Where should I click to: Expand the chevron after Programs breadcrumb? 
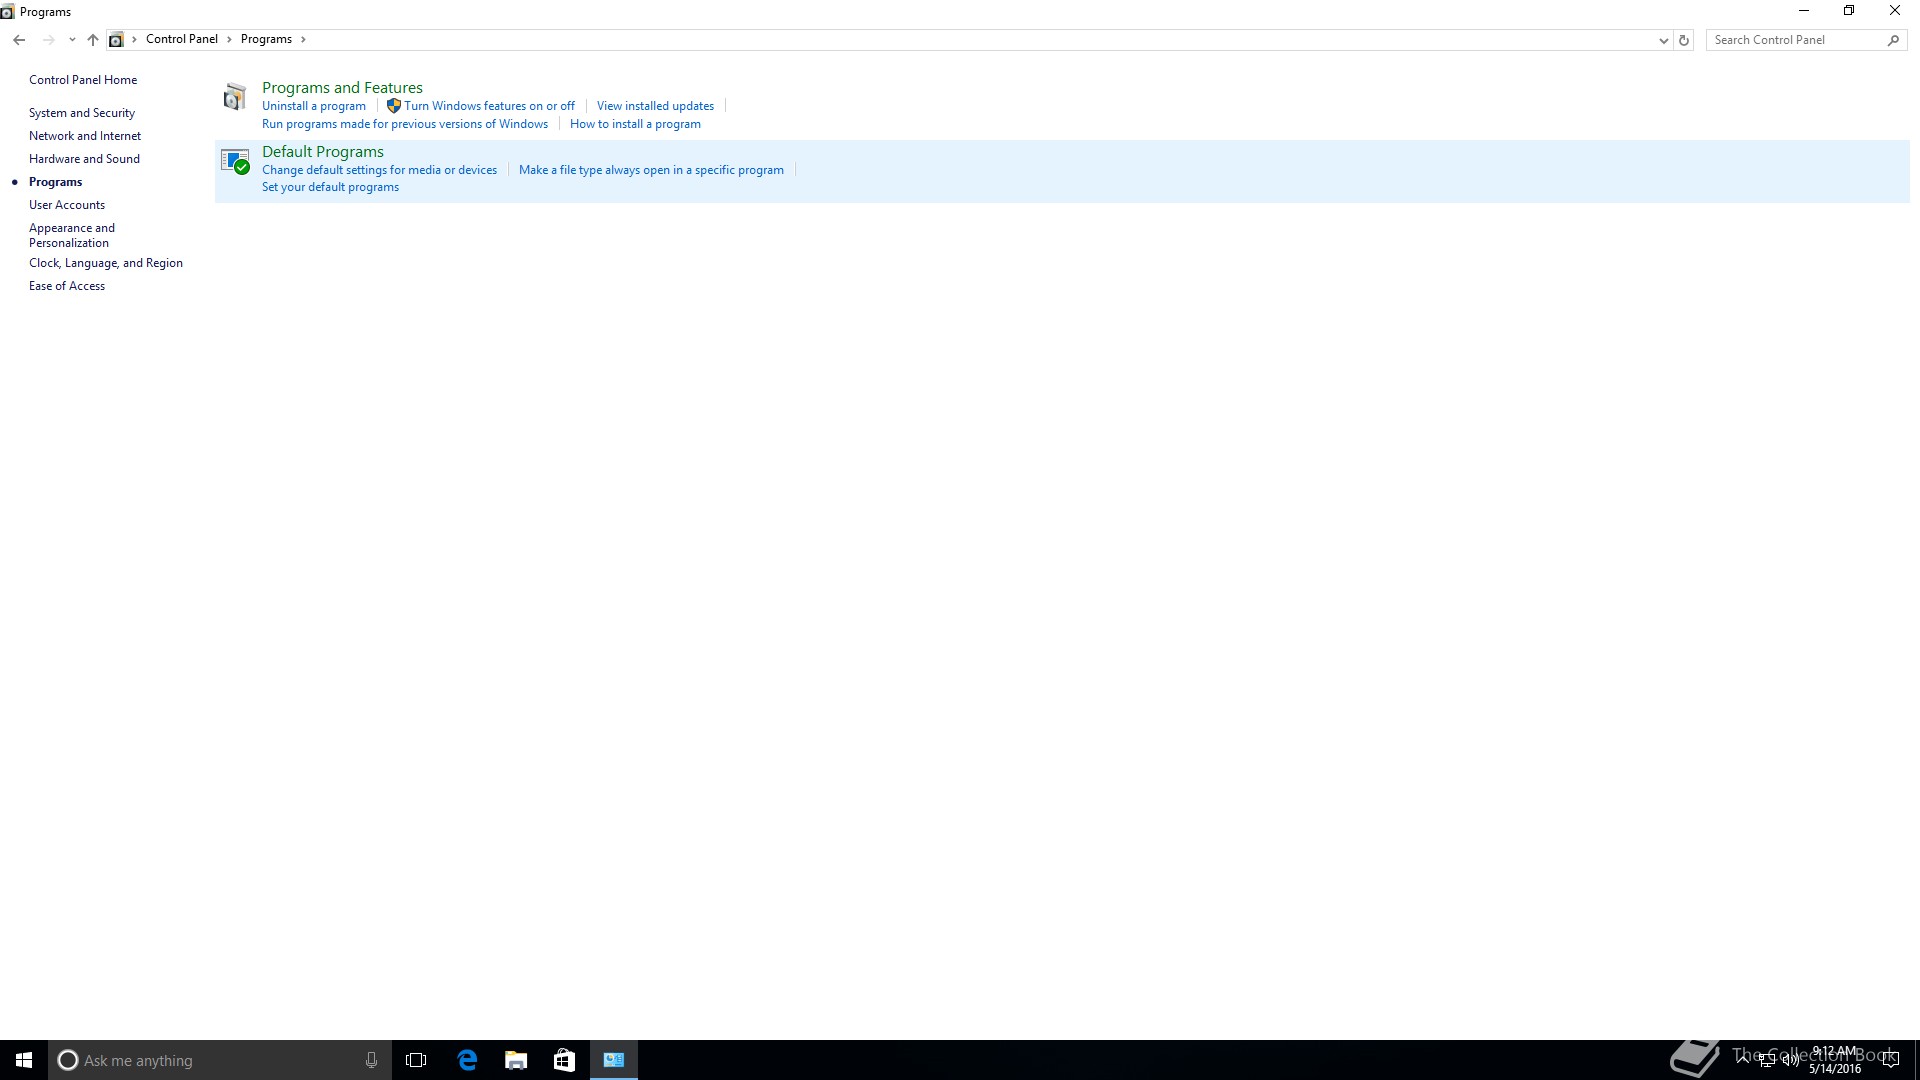[303, 40]
